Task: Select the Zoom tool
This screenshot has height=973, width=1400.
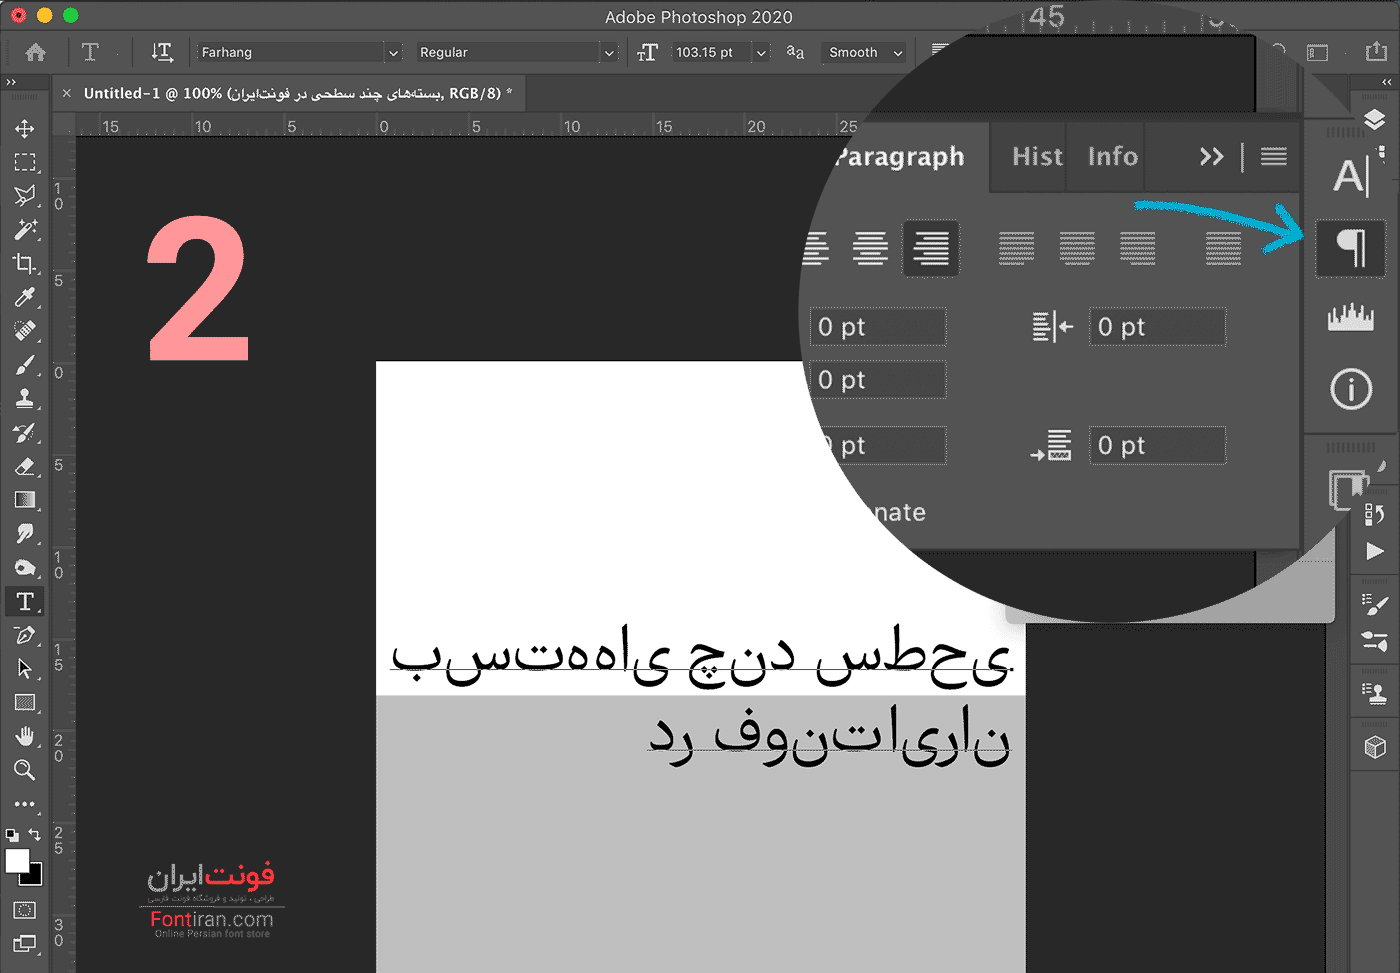Action: pos(25,770)
